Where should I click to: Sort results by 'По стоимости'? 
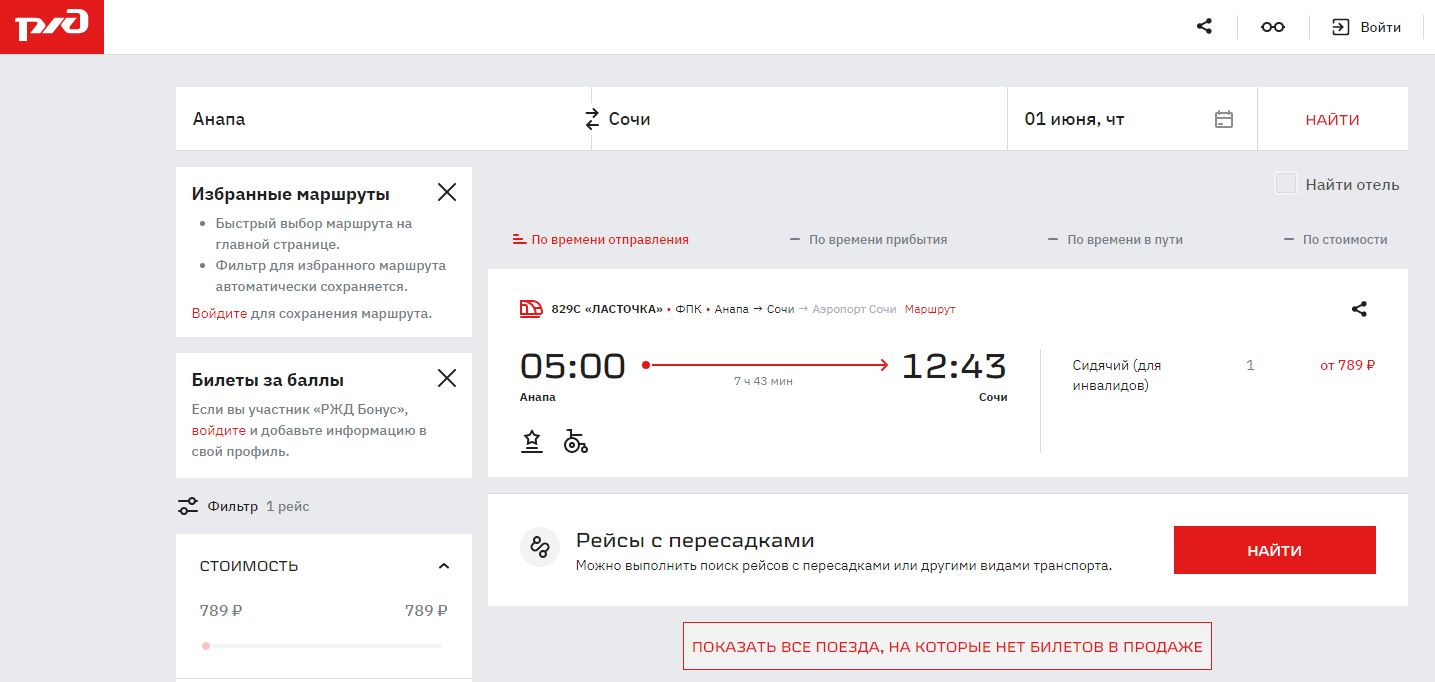click(x=1335, y=240)
